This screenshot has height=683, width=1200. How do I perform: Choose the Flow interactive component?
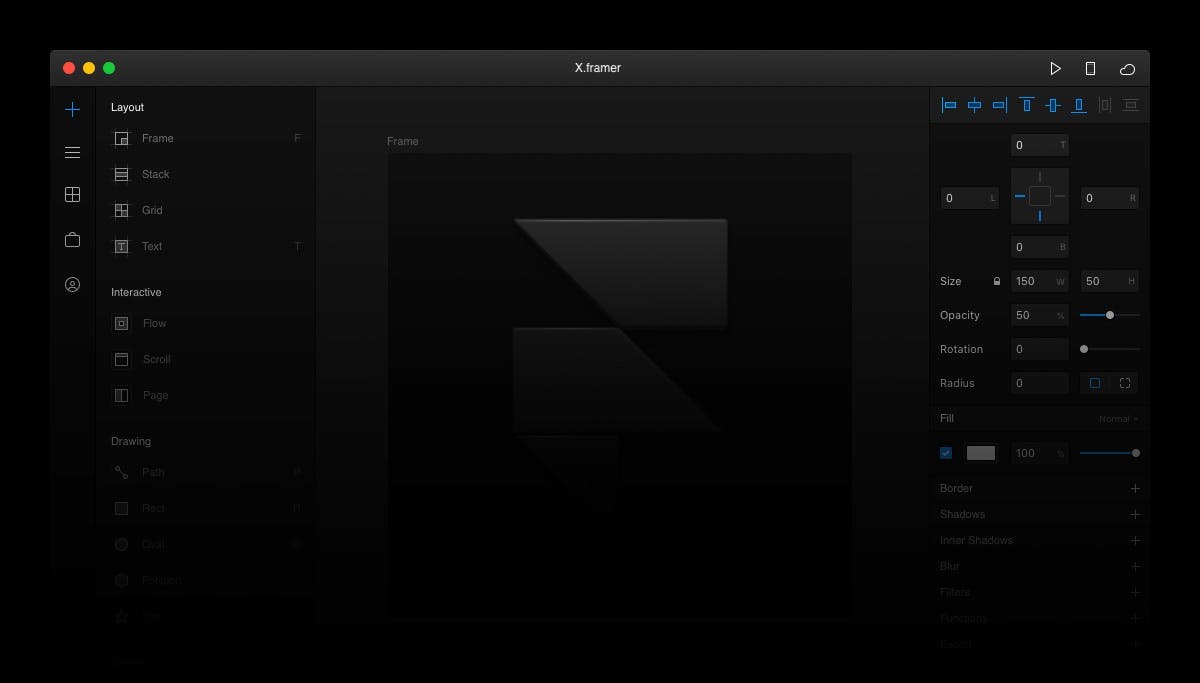206,323
